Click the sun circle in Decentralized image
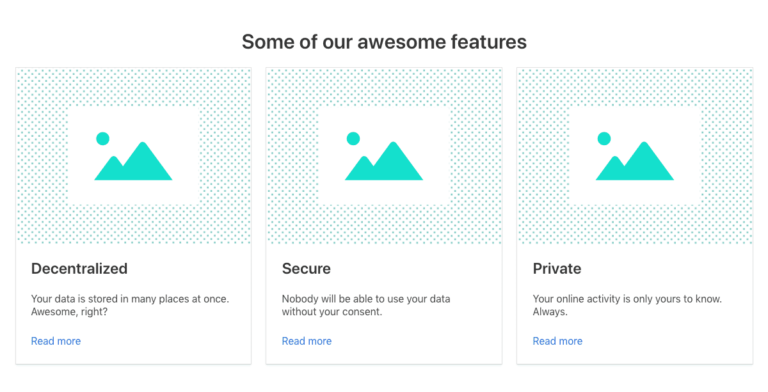Screen dimensions: 768x392 coord(103,139)
